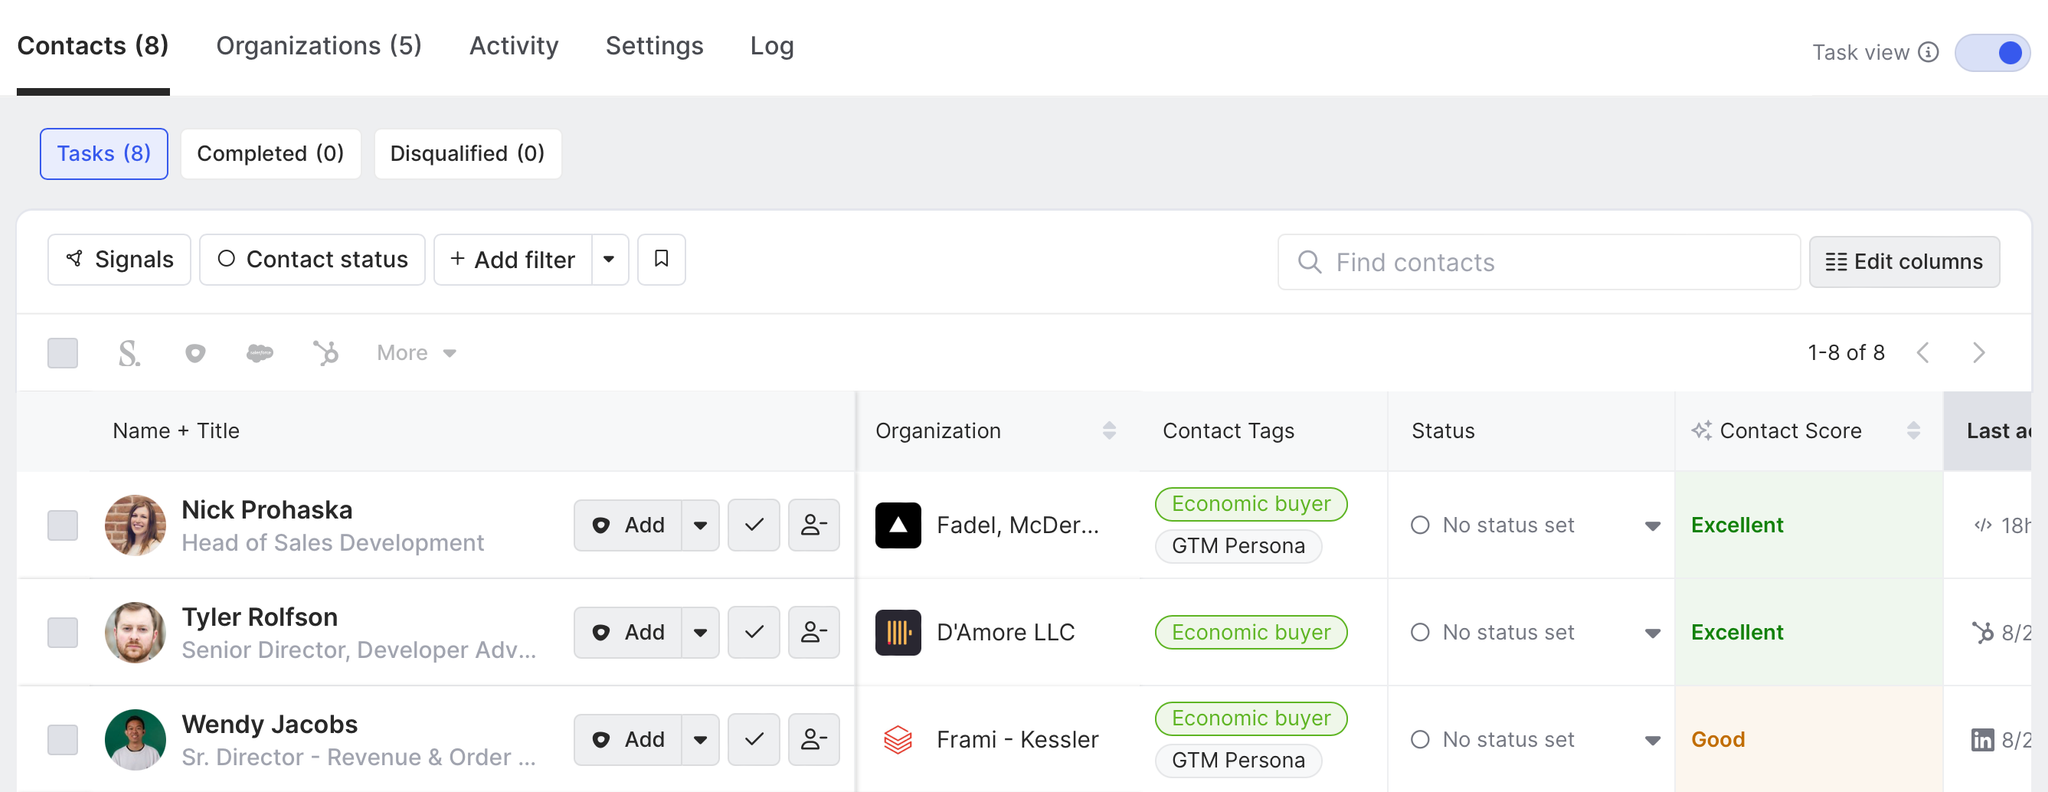This screenshot has height=792, width=2048.
Task: Click disqualify person icon for Tyler Rolfson
Action: [x=814, y=632]
